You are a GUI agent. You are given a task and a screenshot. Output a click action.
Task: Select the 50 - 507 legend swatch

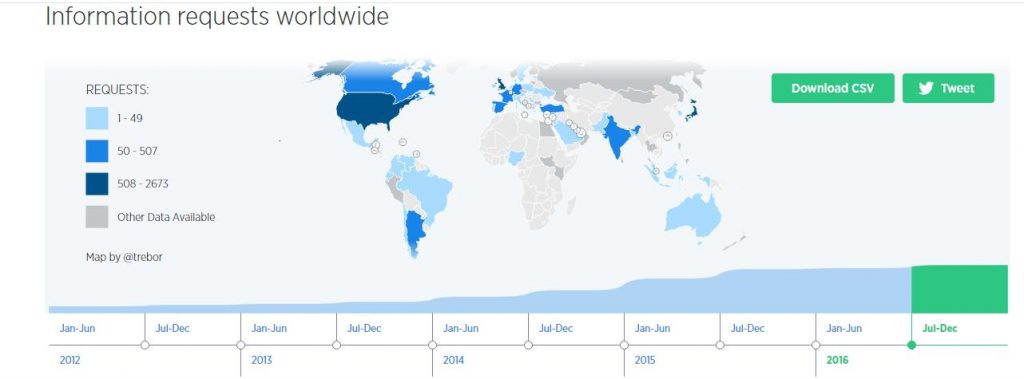click(97, 151)
